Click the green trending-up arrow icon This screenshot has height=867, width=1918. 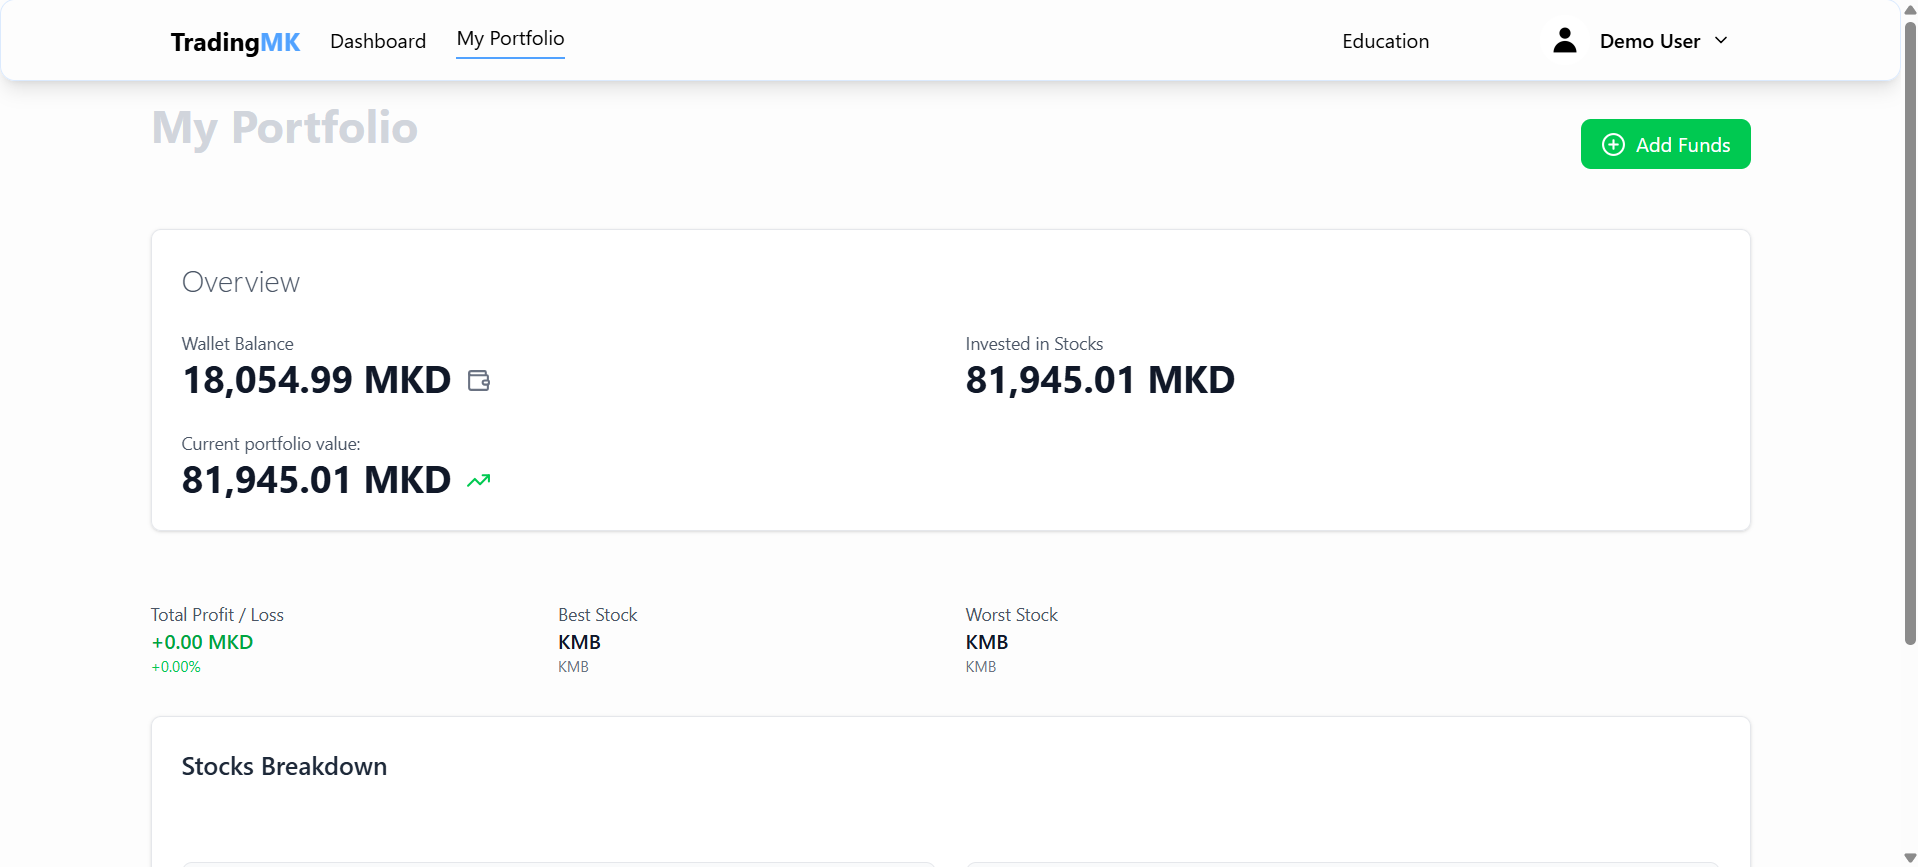coord(479,481)
